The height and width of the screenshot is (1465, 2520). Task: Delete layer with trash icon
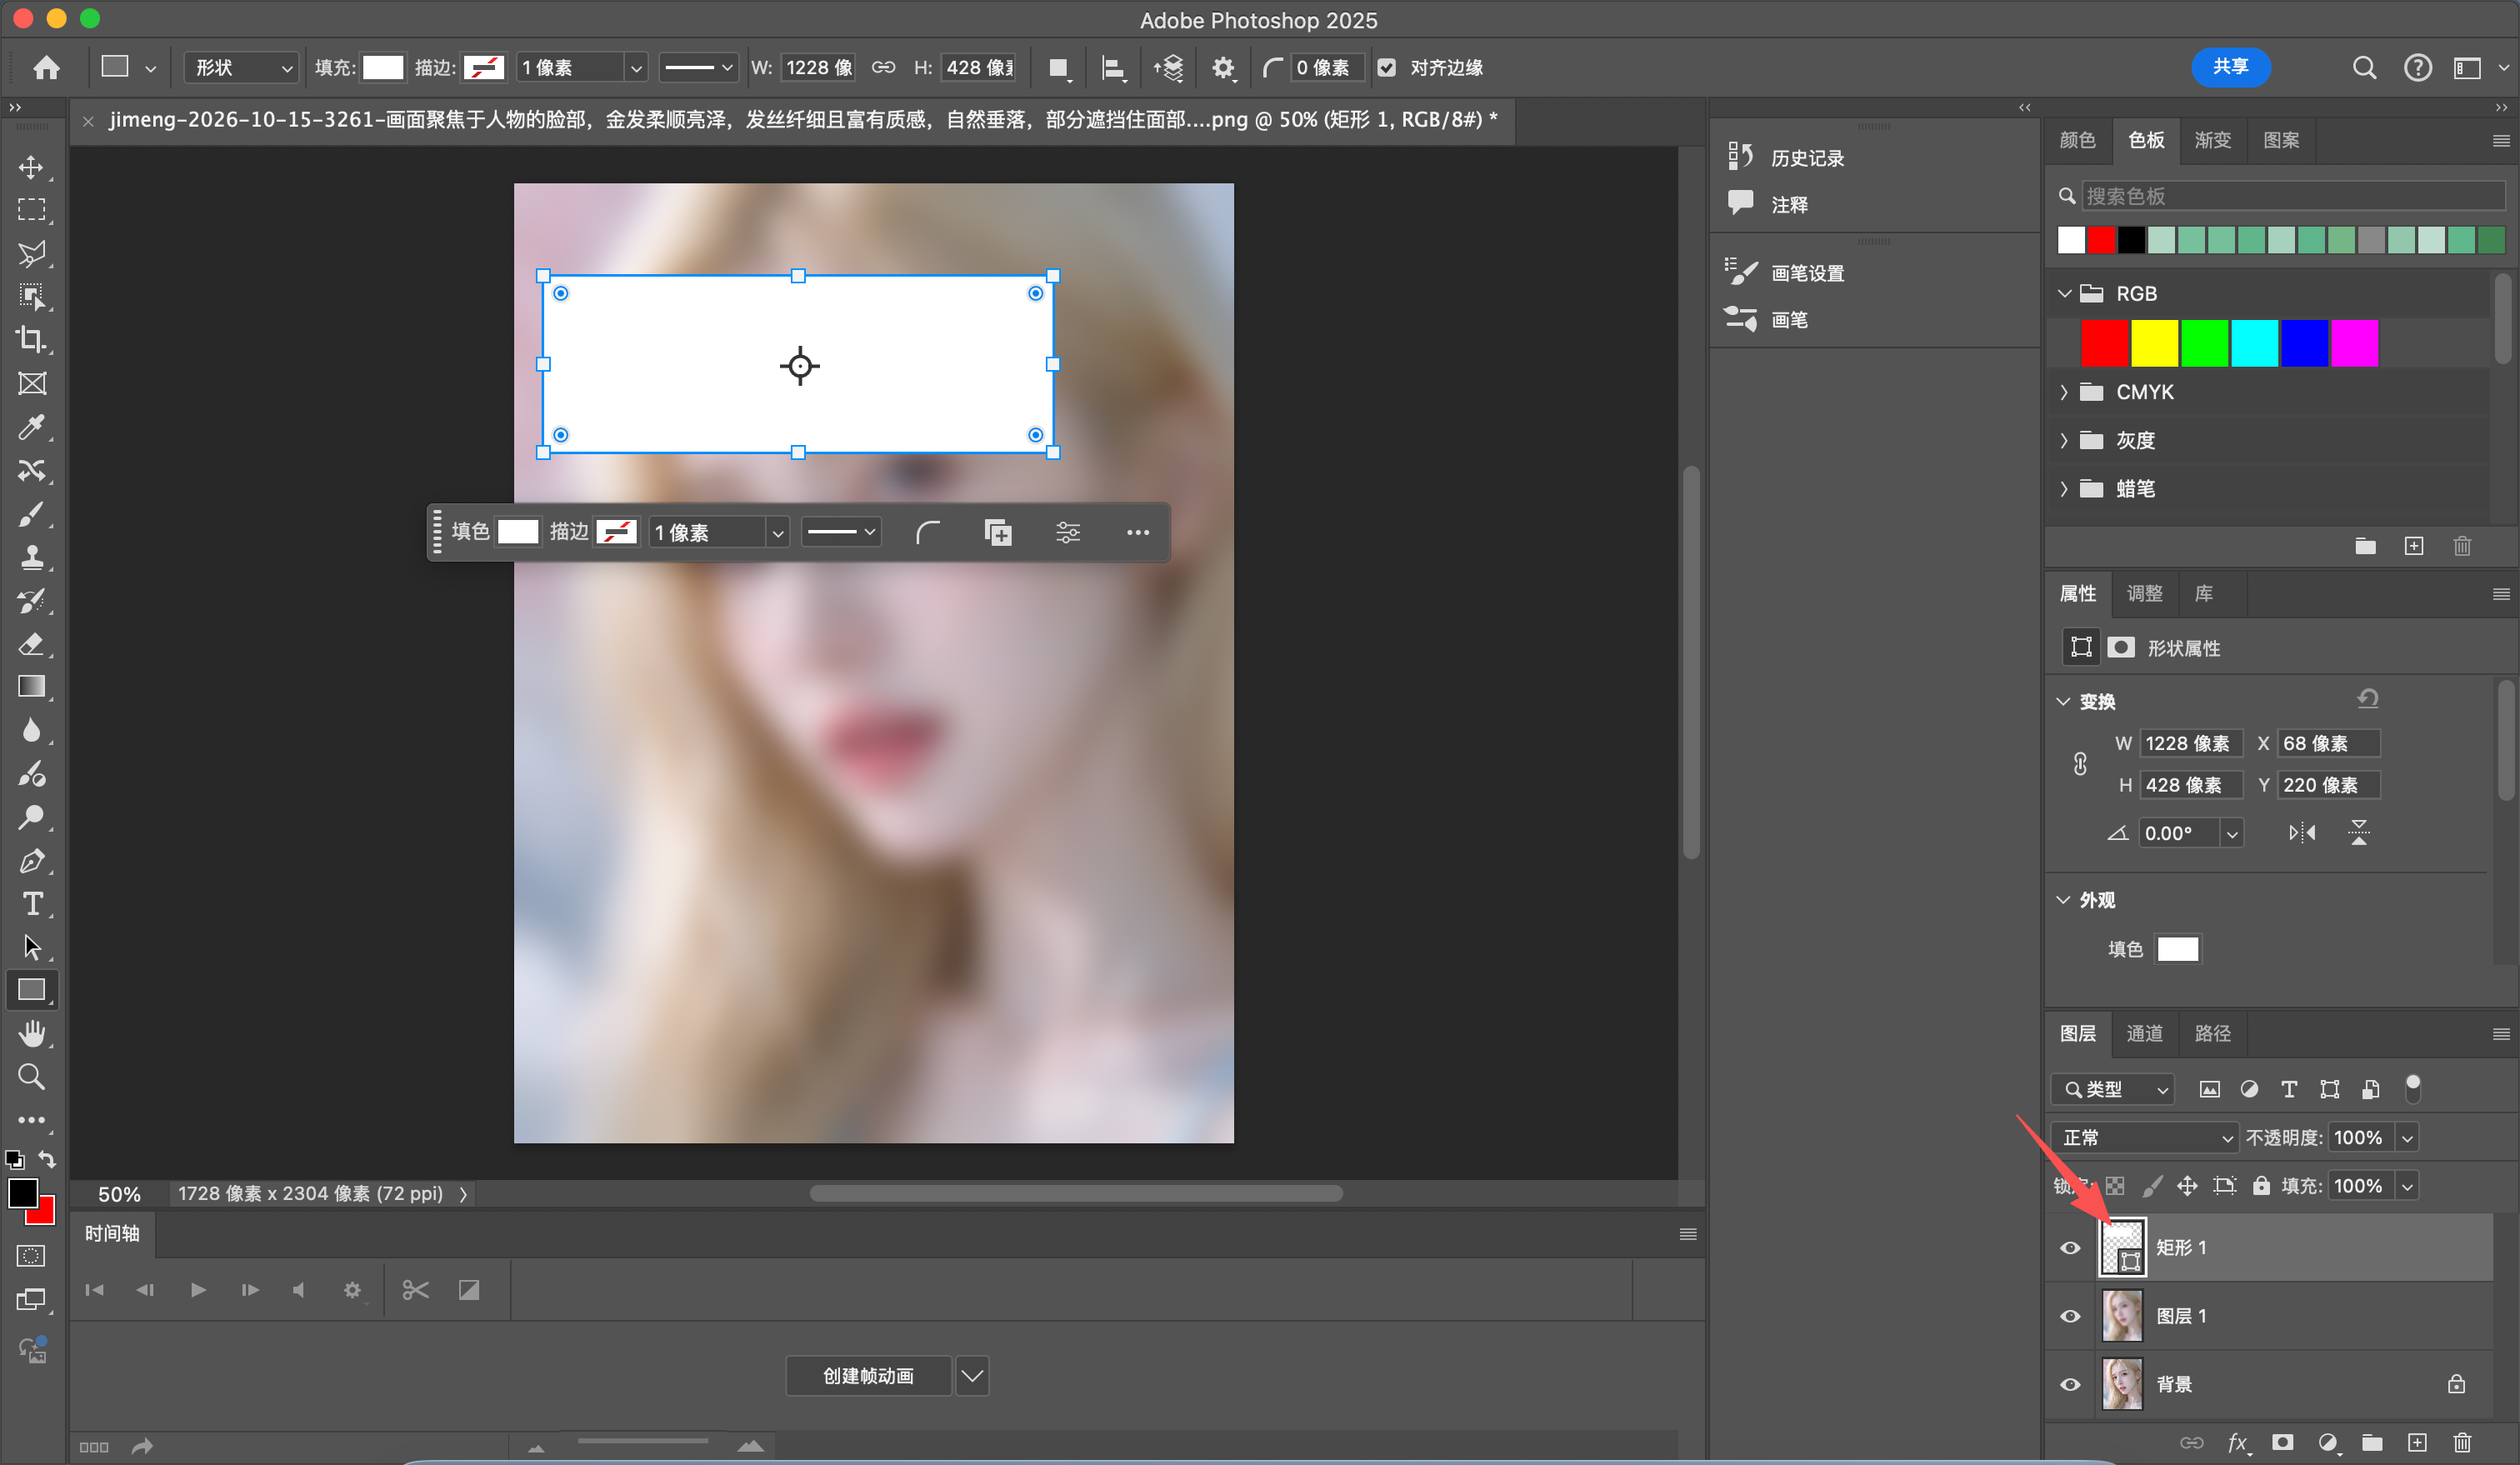coord(2462,1442)
